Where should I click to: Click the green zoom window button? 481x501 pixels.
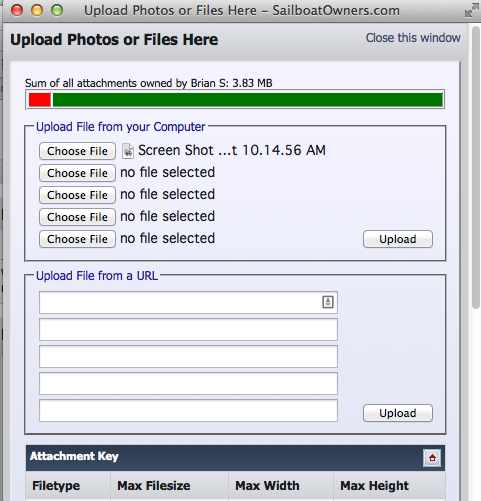click(x=57, y=10)
